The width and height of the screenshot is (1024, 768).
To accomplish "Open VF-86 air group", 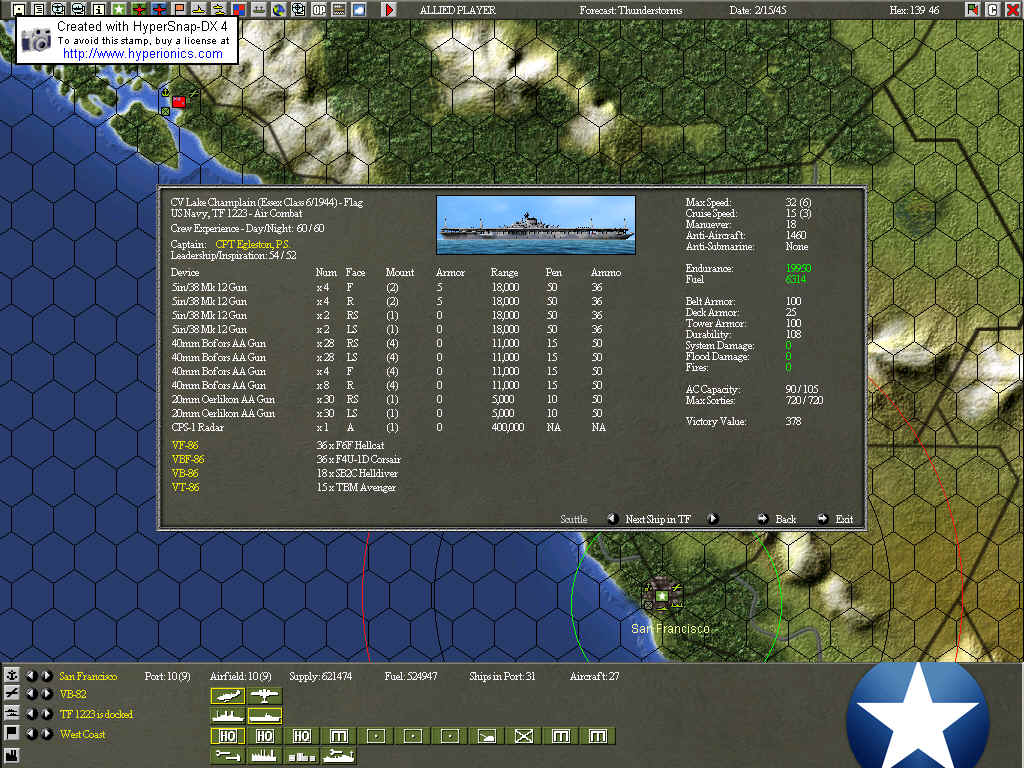I will pos(185,445).
